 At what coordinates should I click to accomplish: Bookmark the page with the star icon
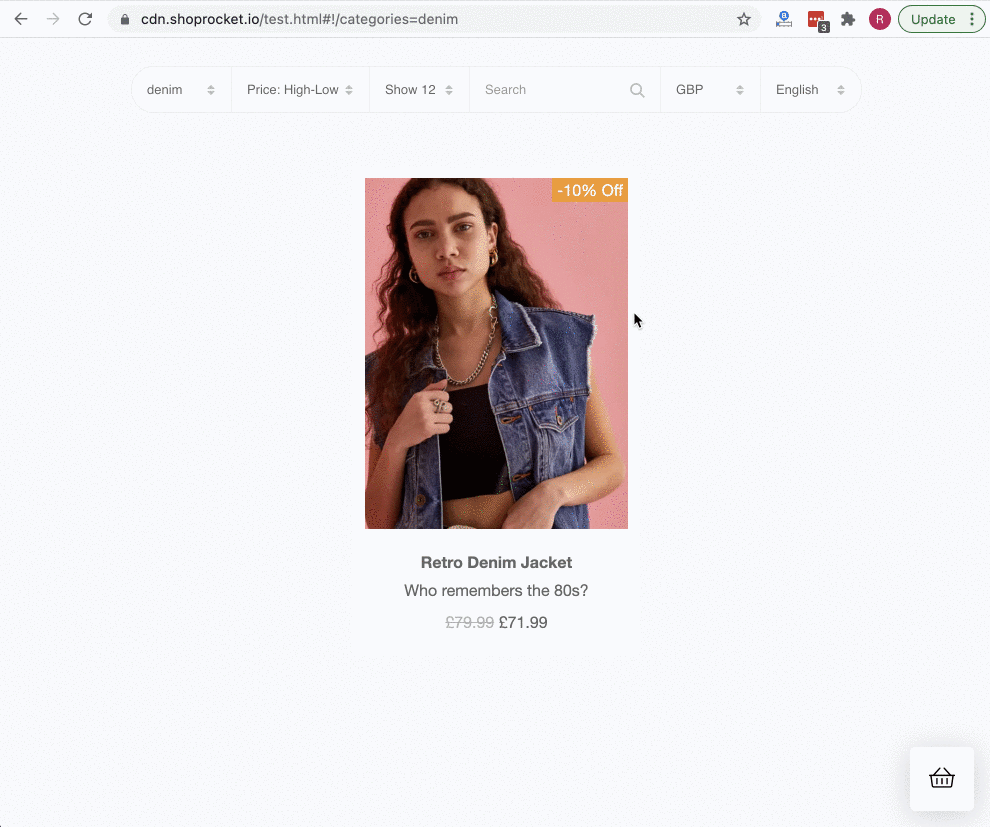click(x=744, y=19)
